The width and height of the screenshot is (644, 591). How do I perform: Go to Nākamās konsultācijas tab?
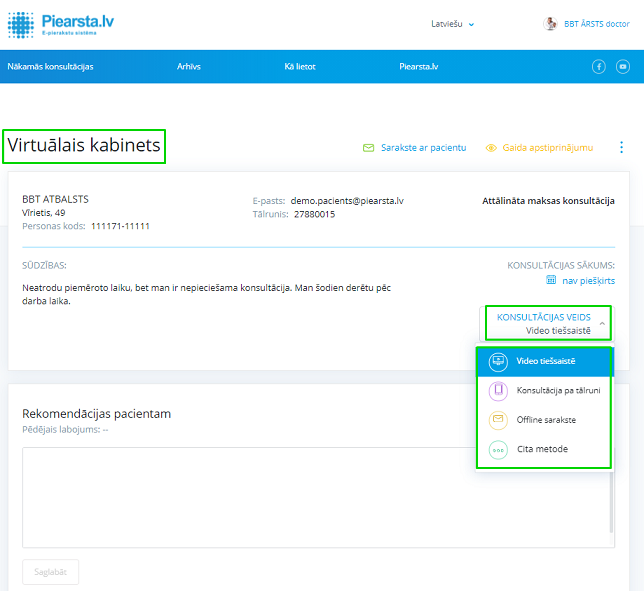(50, 67)
